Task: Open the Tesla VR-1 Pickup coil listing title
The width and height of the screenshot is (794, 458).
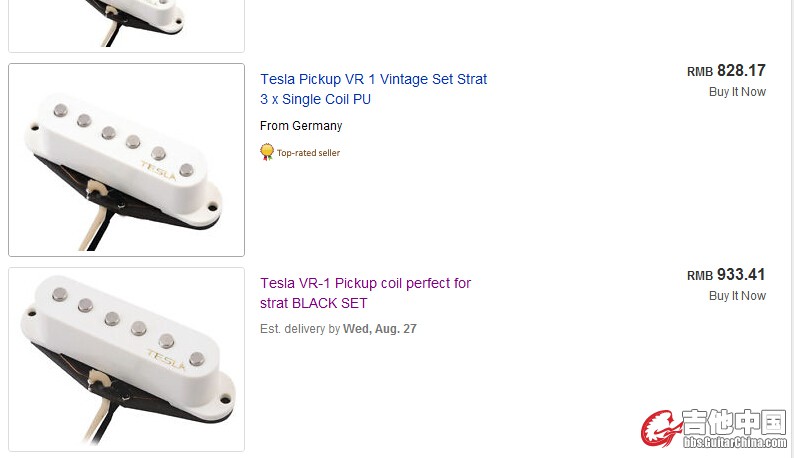Action: pyautogui.click(x=365, y=293)
